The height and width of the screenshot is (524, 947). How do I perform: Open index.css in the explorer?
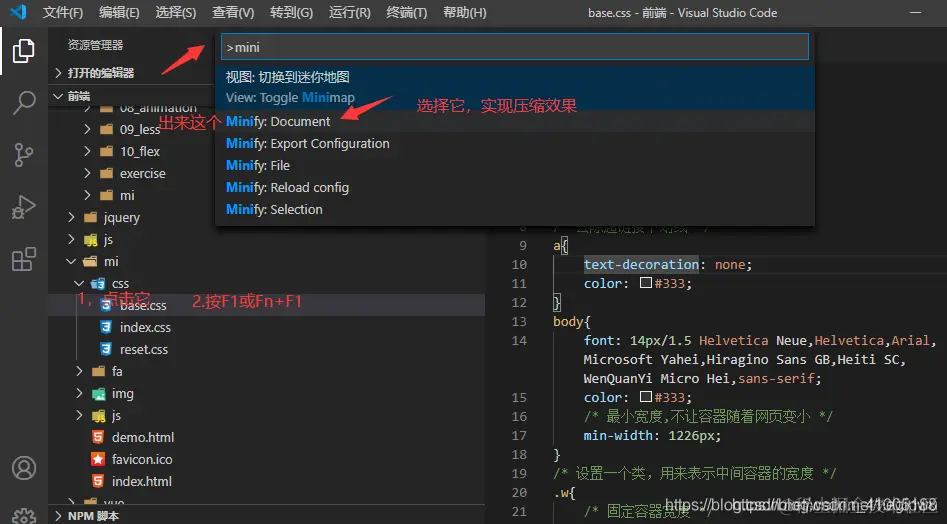tap(145, 327)
